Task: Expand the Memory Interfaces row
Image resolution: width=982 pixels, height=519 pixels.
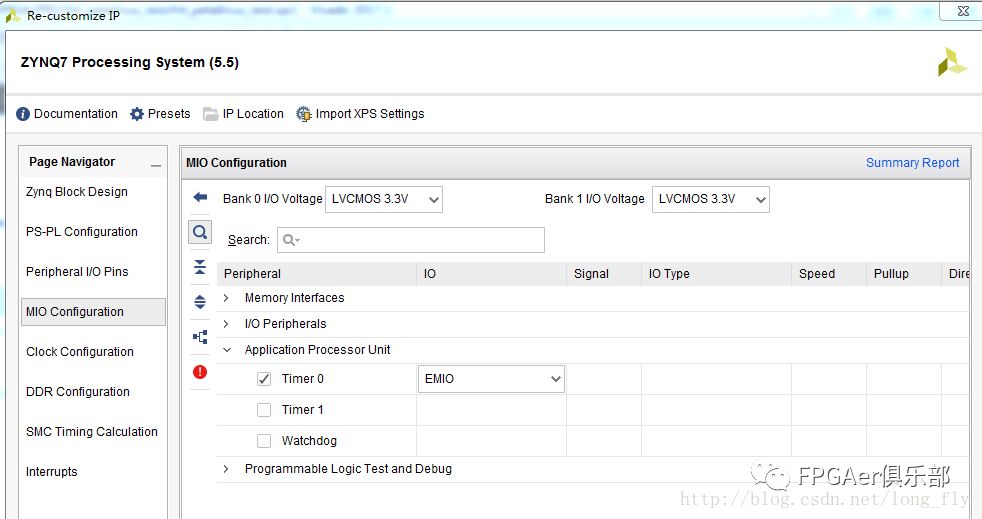Action: [226, 298]
